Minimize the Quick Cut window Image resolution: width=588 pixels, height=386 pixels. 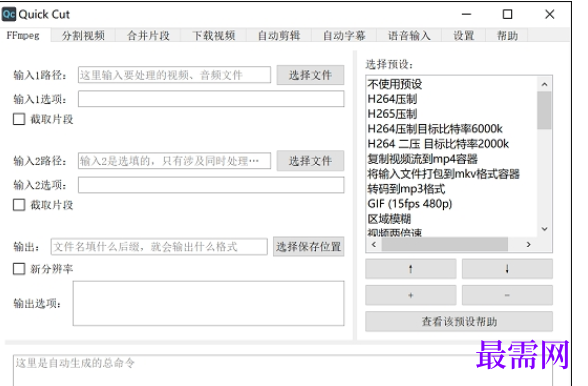(x=466, y=14)
